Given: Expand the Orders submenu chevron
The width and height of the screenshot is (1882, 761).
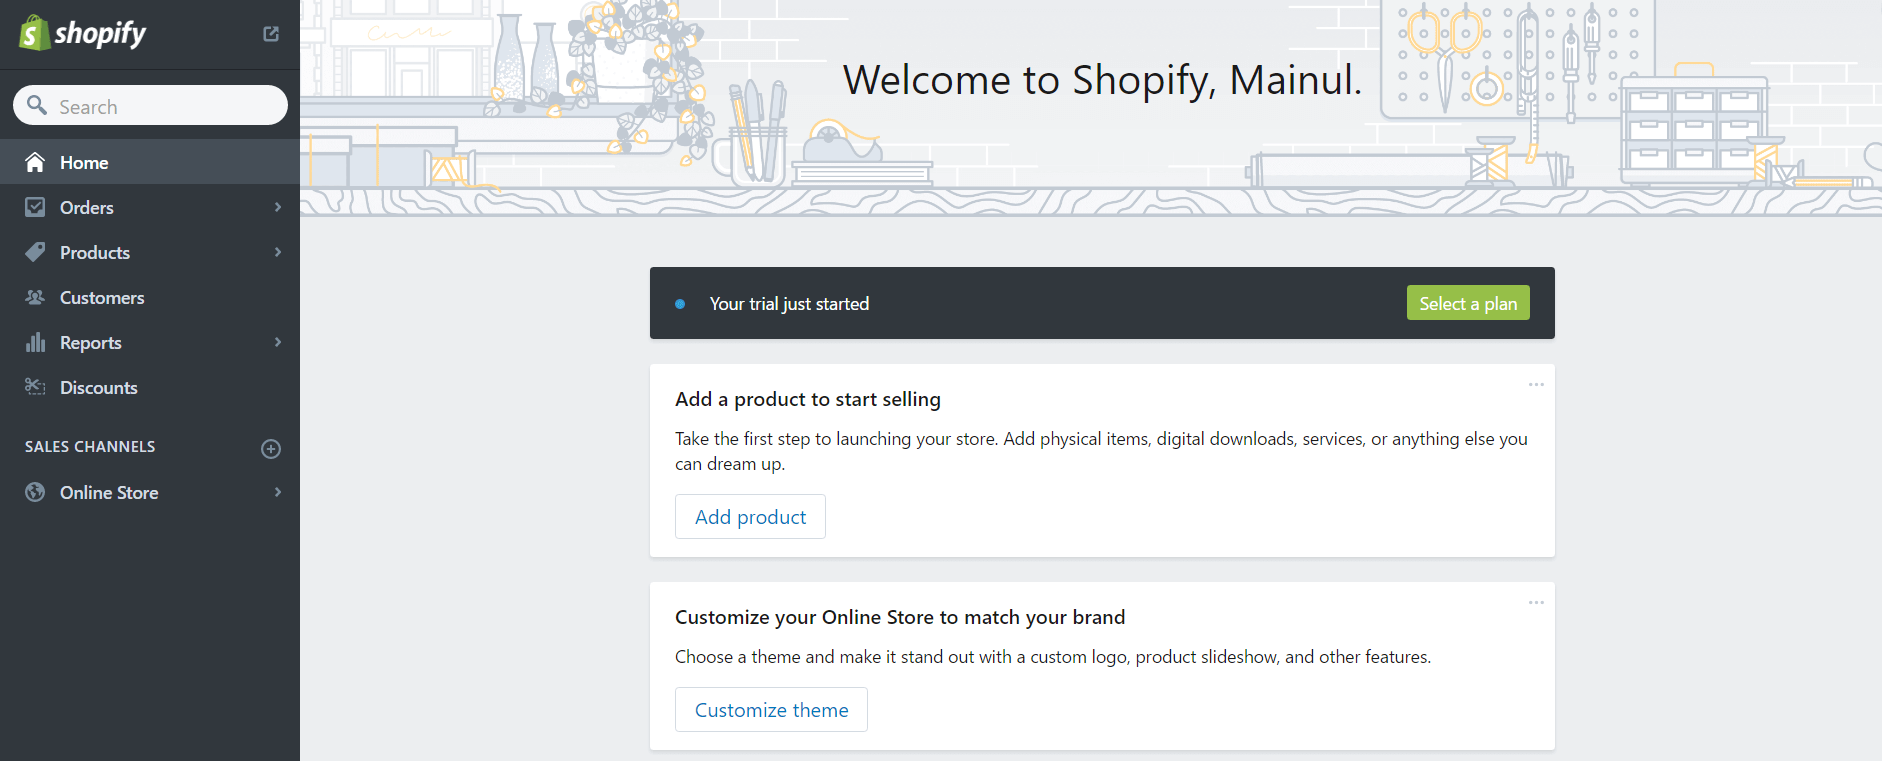Looking at the screenshot, I should coord(278,207).
